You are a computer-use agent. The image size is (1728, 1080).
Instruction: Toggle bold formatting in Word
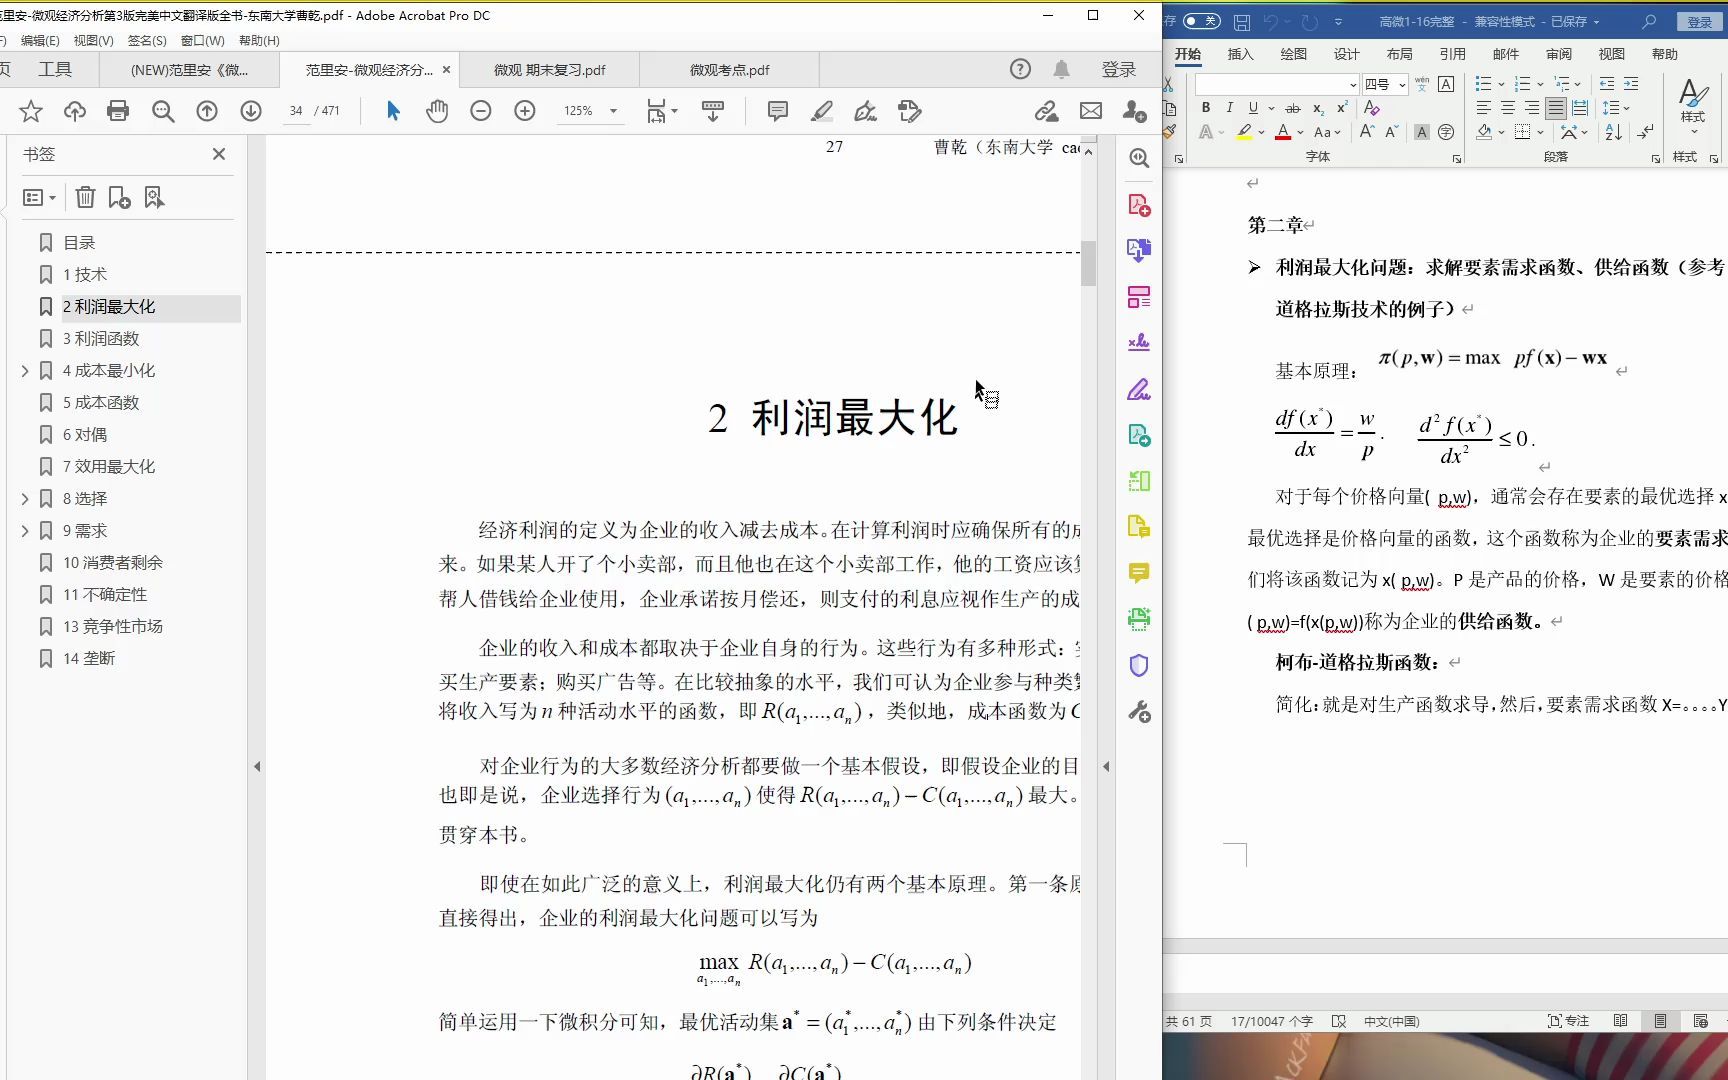(x=1206, y=108)
